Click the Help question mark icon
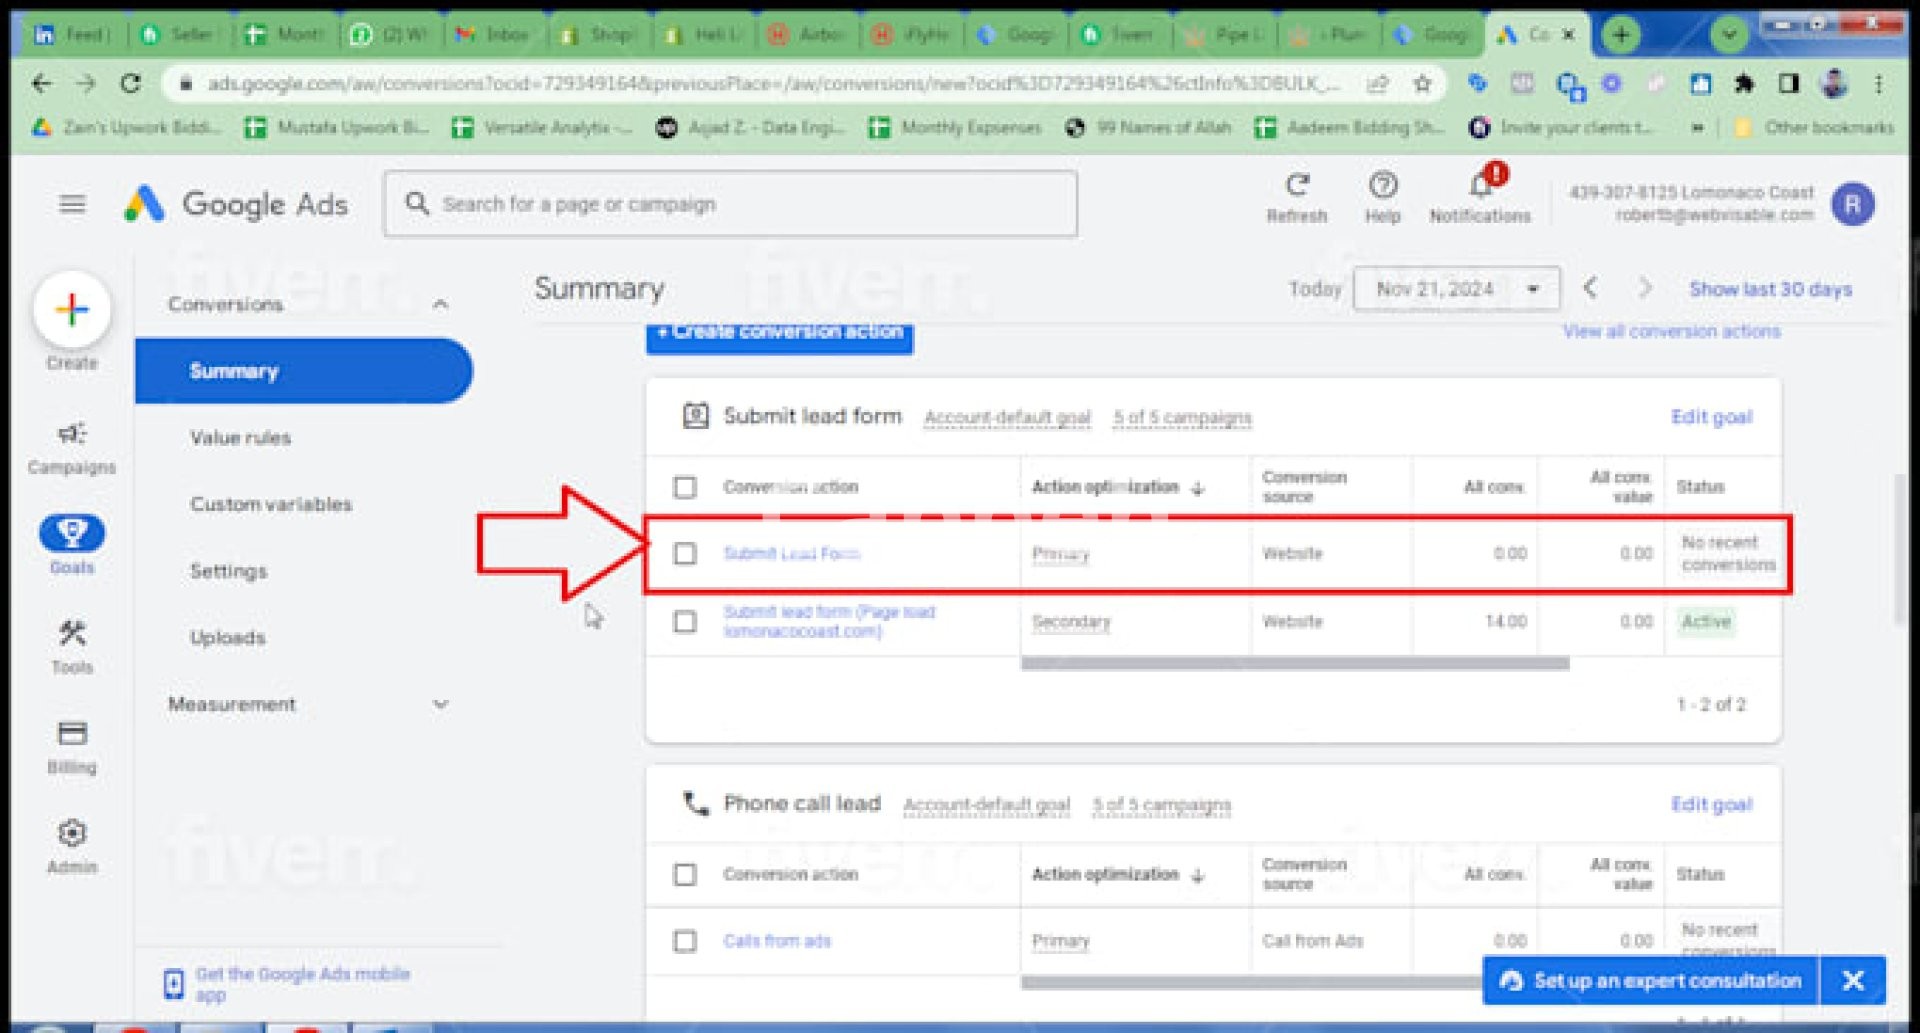This screenshot has width=1920, height=1033. pos(1382,186)
